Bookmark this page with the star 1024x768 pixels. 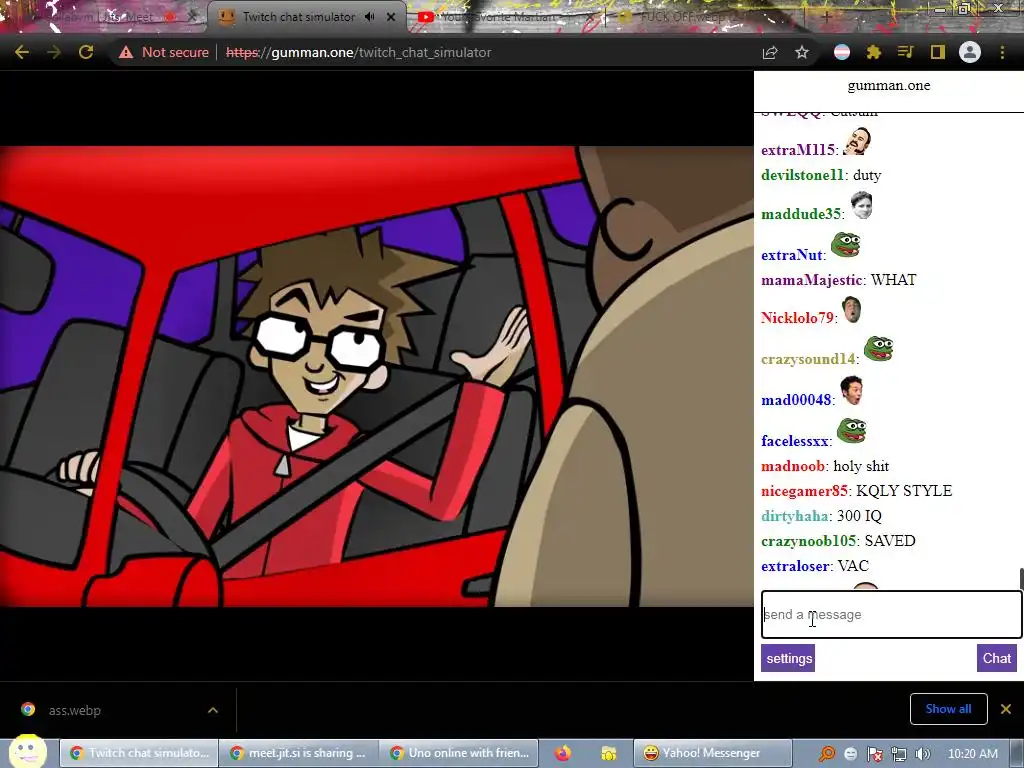click(x=802, y=53)
